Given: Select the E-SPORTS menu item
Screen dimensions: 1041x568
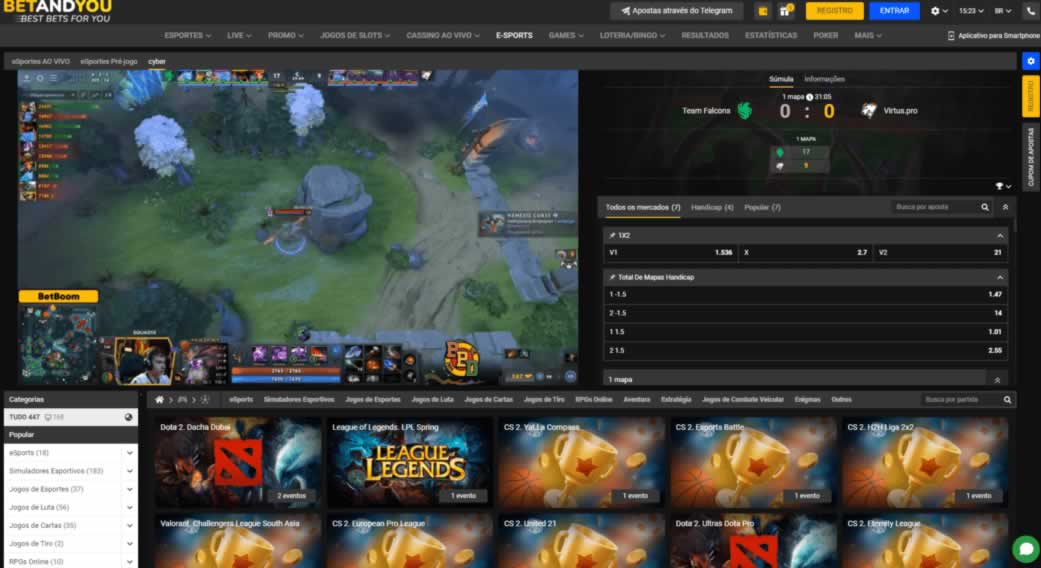Looking at the screenshot, I should tap(514, 35).
